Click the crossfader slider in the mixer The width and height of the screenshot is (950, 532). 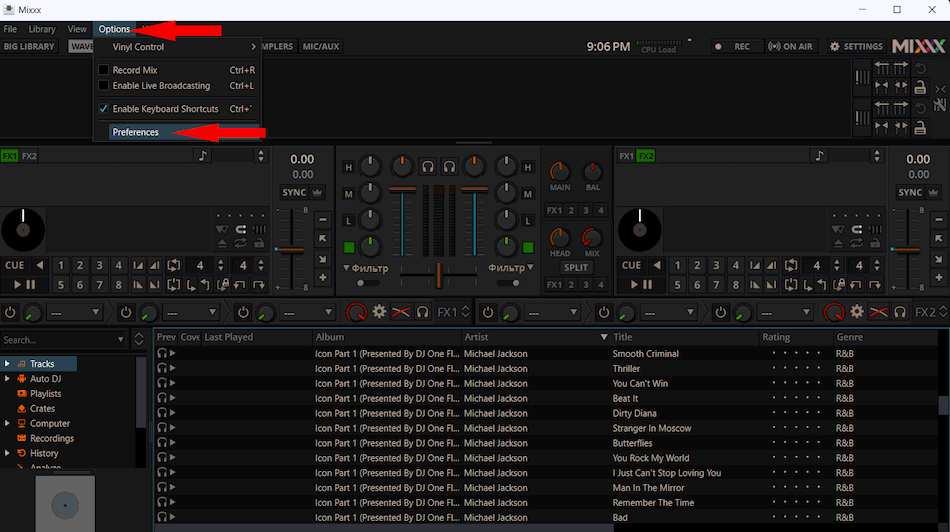438,271
